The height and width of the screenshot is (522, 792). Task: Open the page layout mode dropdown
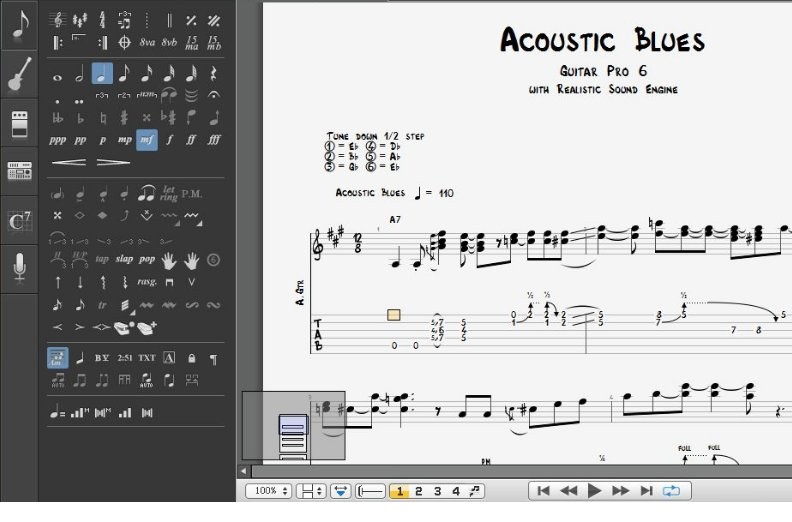[x=311, y=491]
